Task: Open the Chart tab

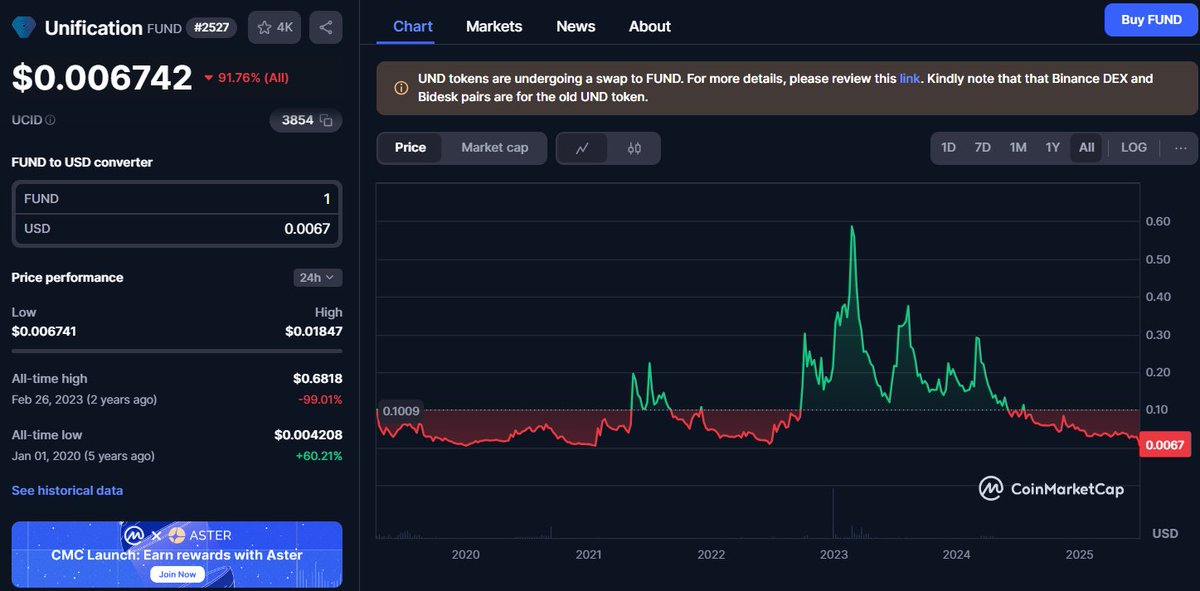Action: pyautogui.click(x=413, y=26)
